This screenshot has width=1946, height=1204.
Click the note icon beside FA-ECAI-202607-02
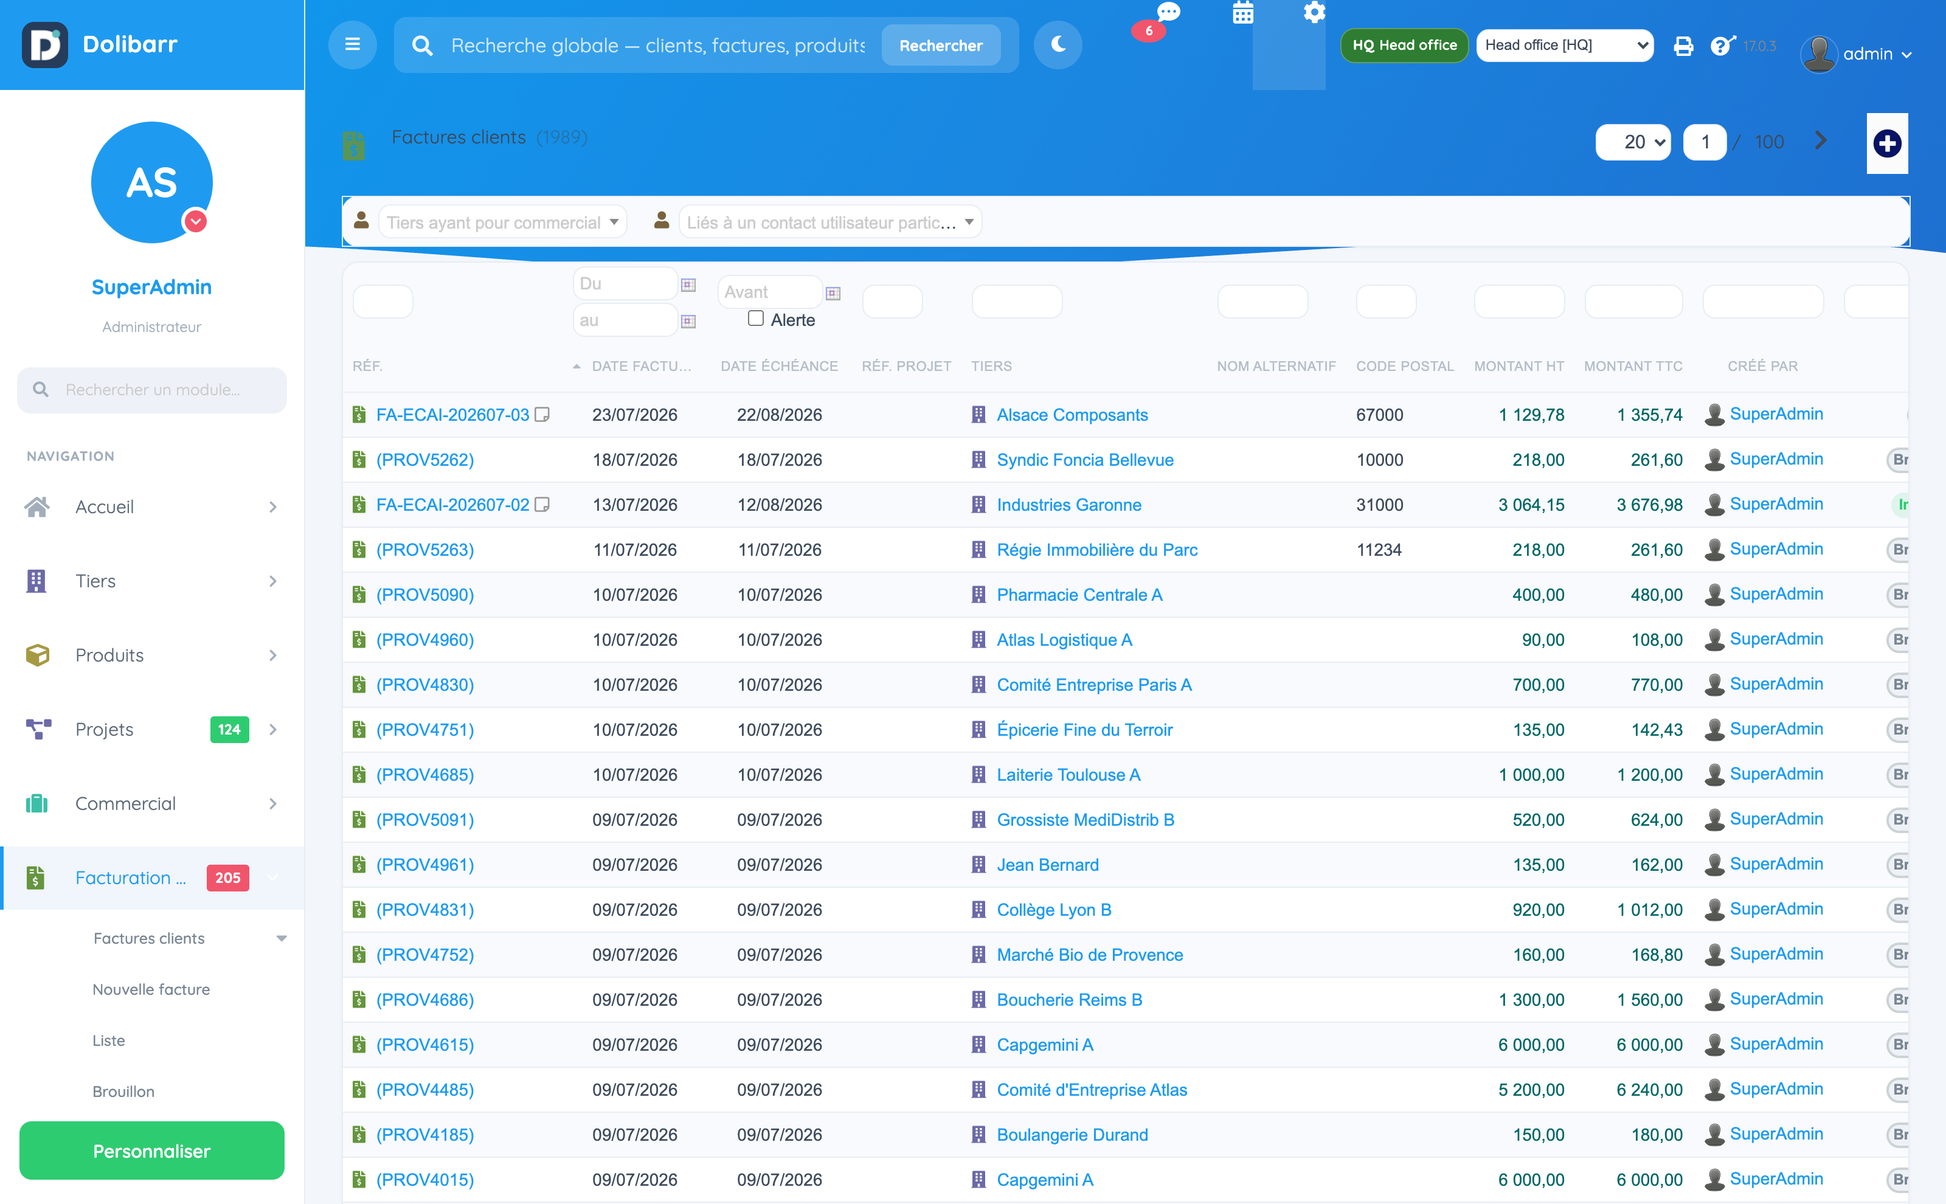click(542, 504)
